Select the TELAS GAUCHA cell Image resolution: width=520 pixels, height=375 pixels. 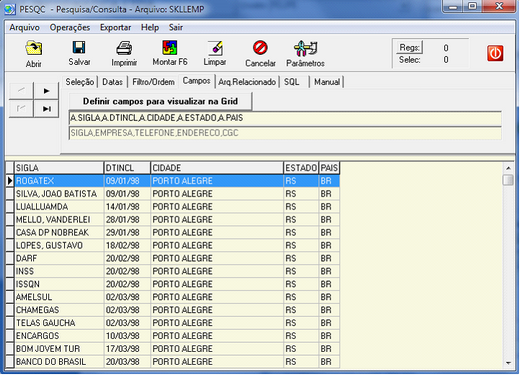(x=59, y=323)
